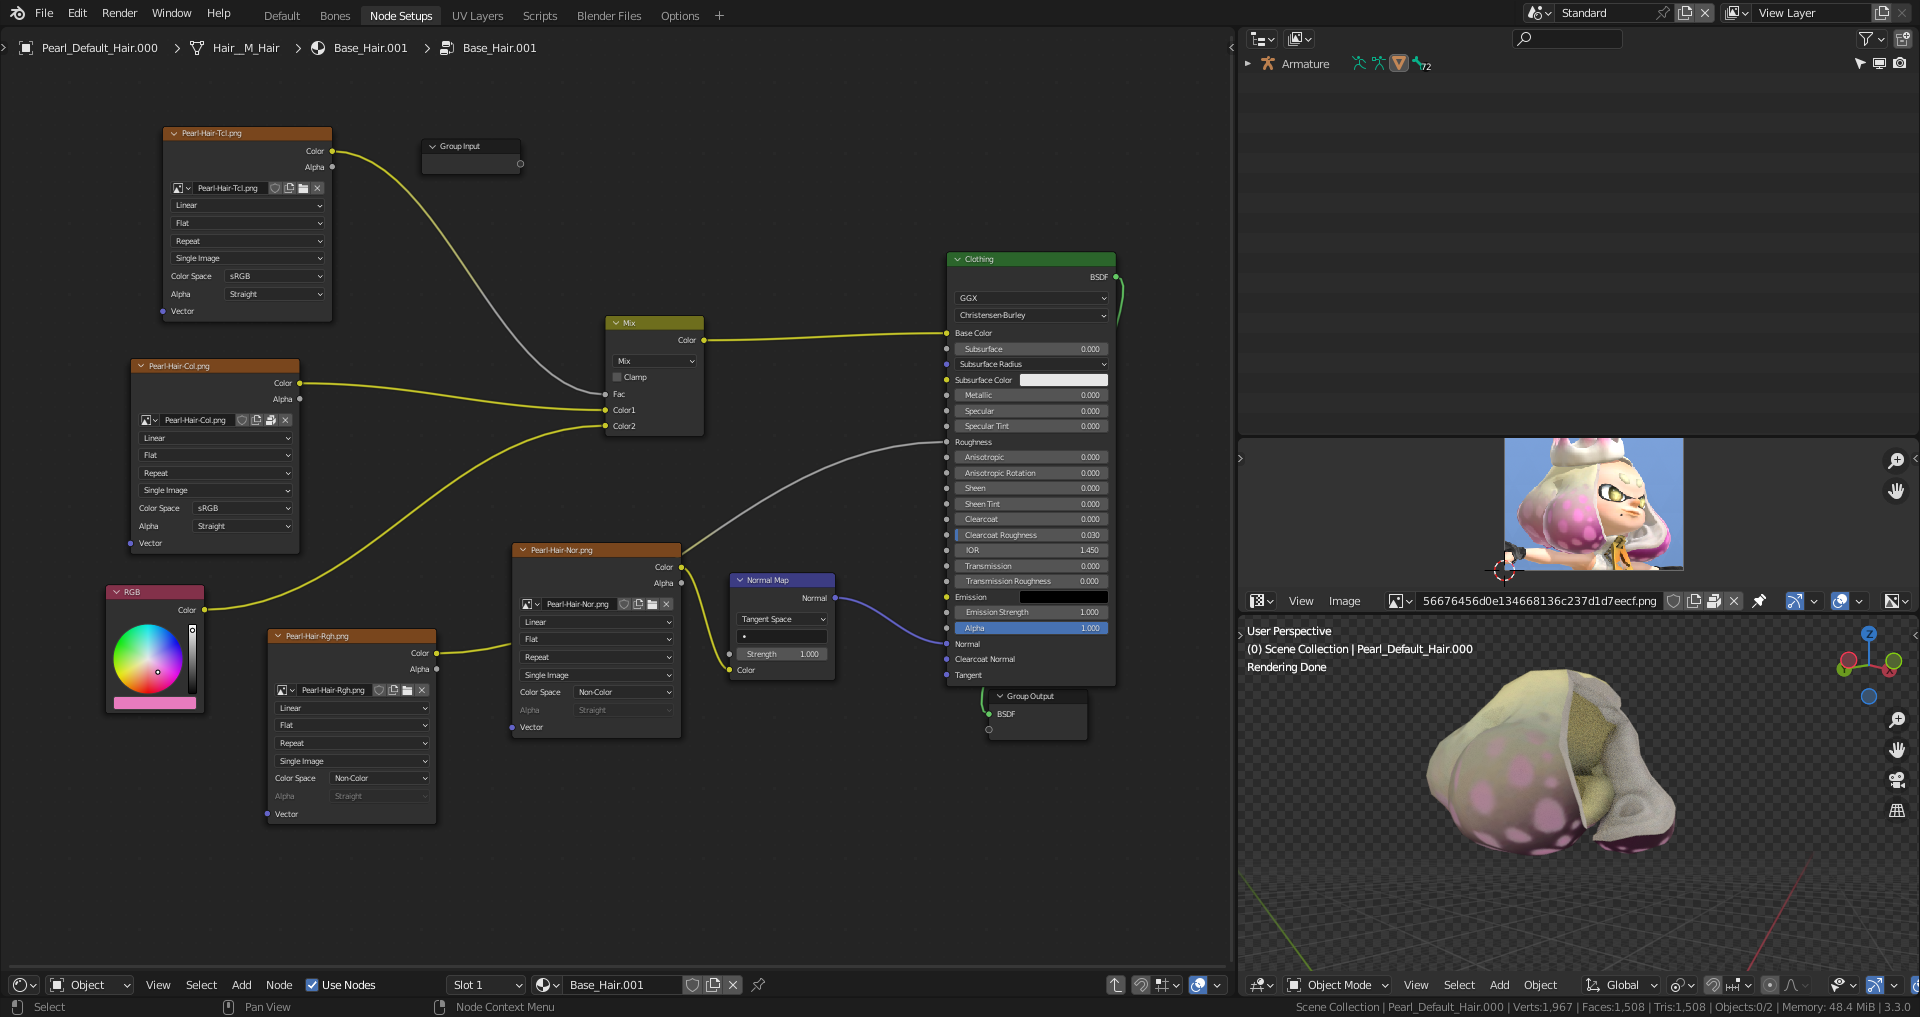Create new scene copy next to Standard
The height and width of the screenshot is (1017, 1920).
click(1685, 13)
